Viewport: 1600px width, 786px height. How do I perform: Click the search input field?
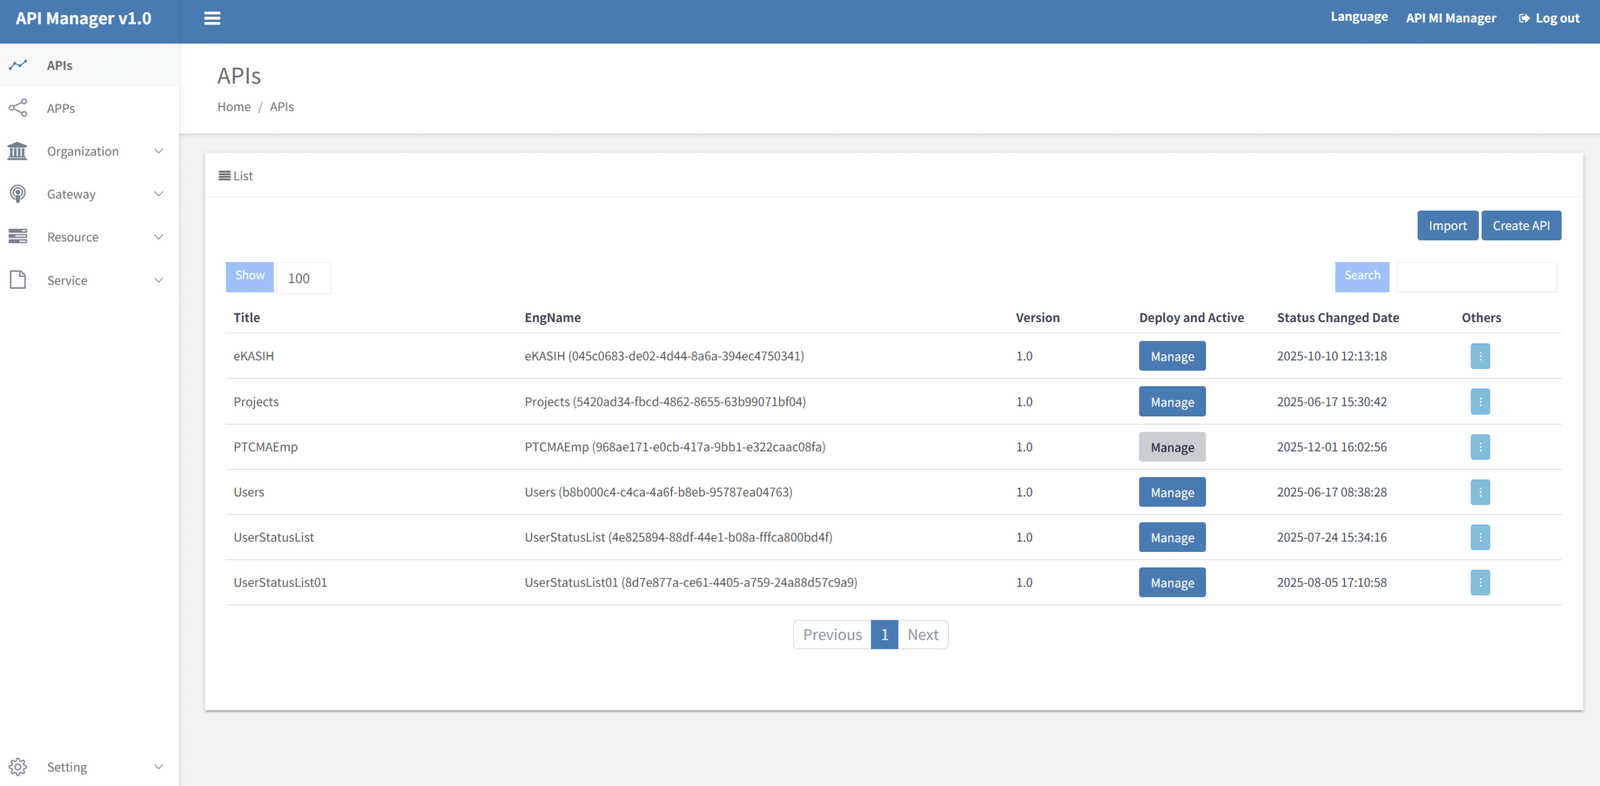click(x=1476, y=277)
